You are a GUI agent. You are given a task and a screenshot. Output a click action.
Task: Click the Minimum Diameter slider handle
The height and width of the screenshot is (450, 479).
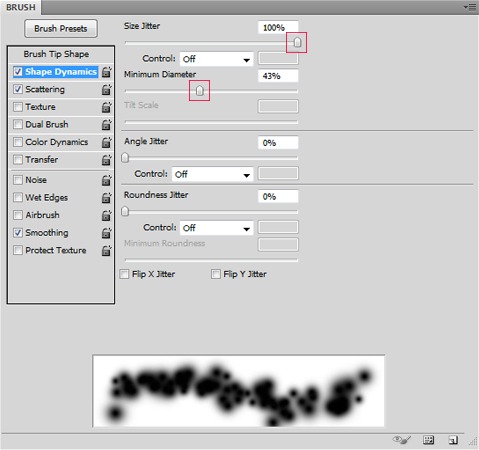pos(199,90)
